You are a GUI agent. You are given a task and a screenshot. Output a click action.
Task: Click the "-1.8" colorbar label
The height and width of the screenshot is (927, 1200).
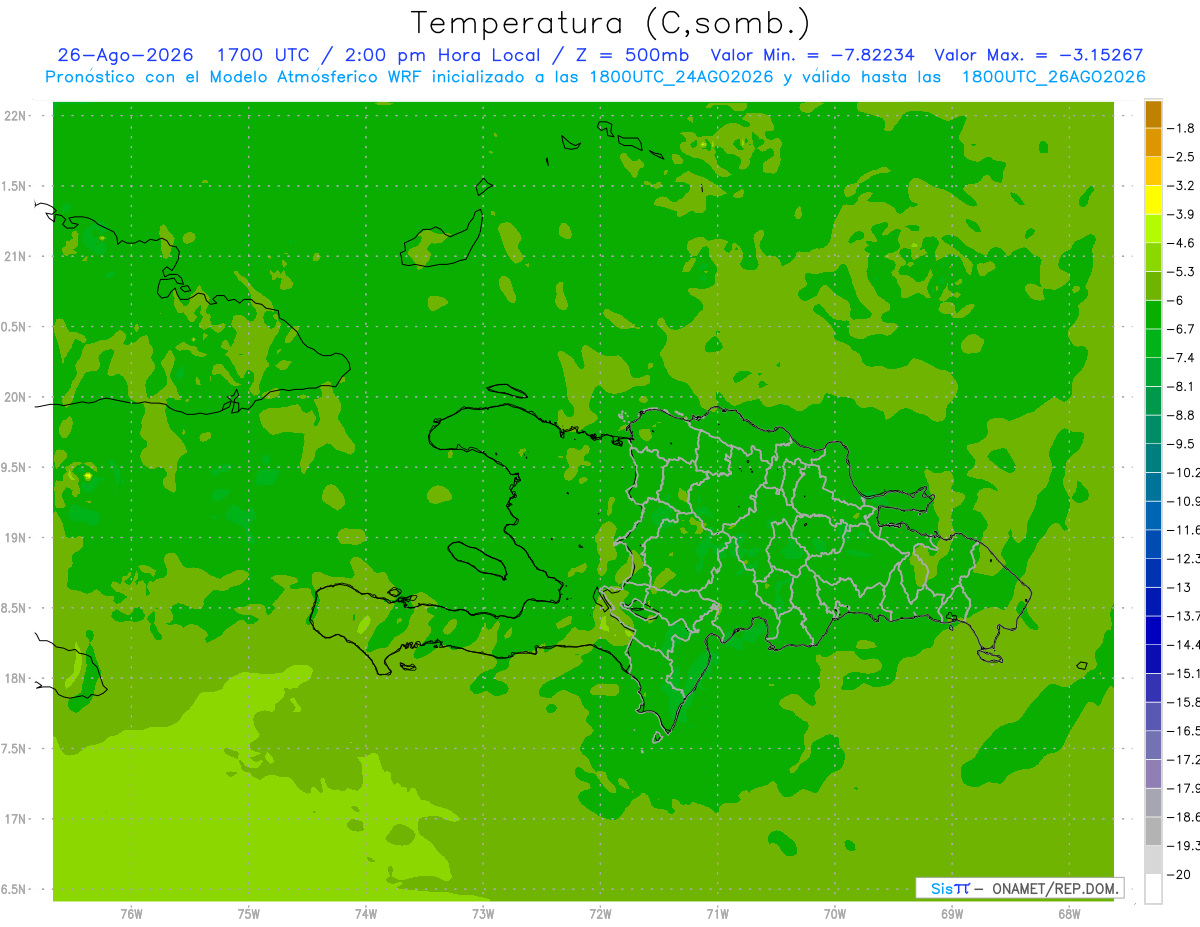point(1180,128)
